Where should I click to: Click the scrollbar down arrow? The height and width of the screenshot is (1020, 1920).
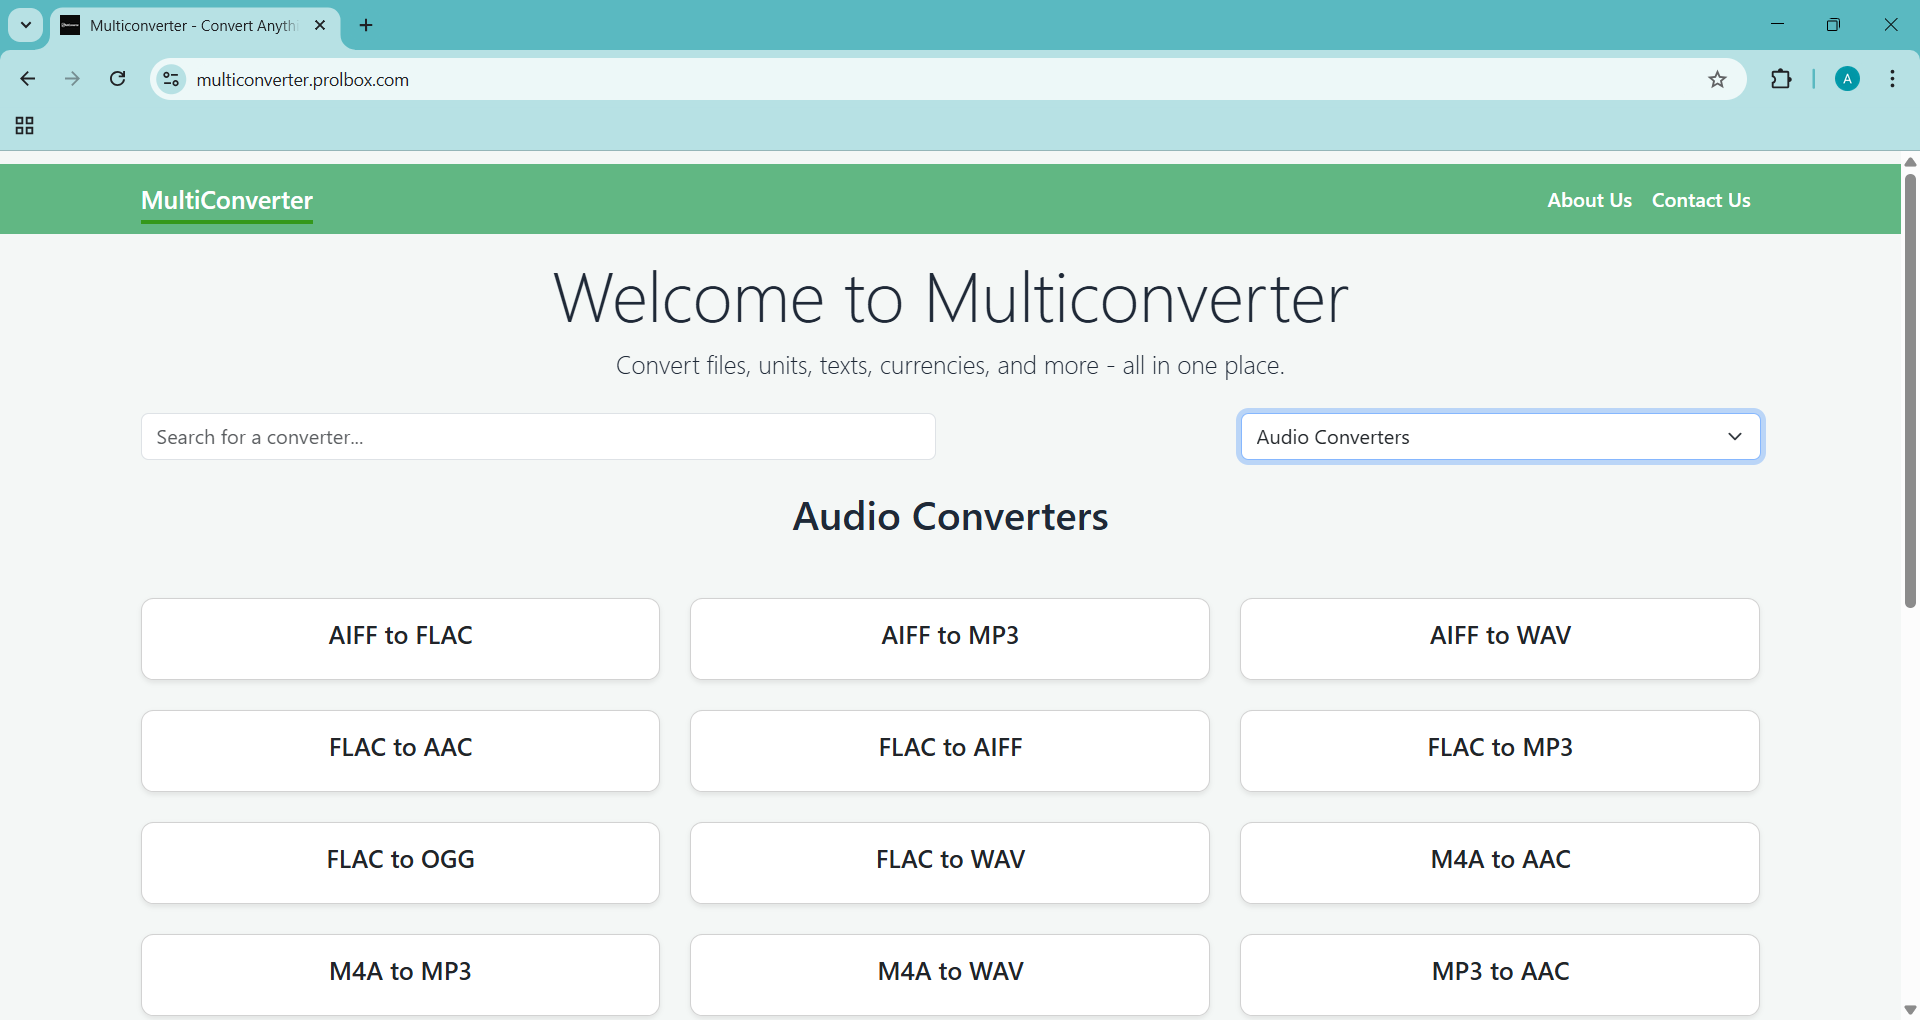(x=1910, y=1010)
